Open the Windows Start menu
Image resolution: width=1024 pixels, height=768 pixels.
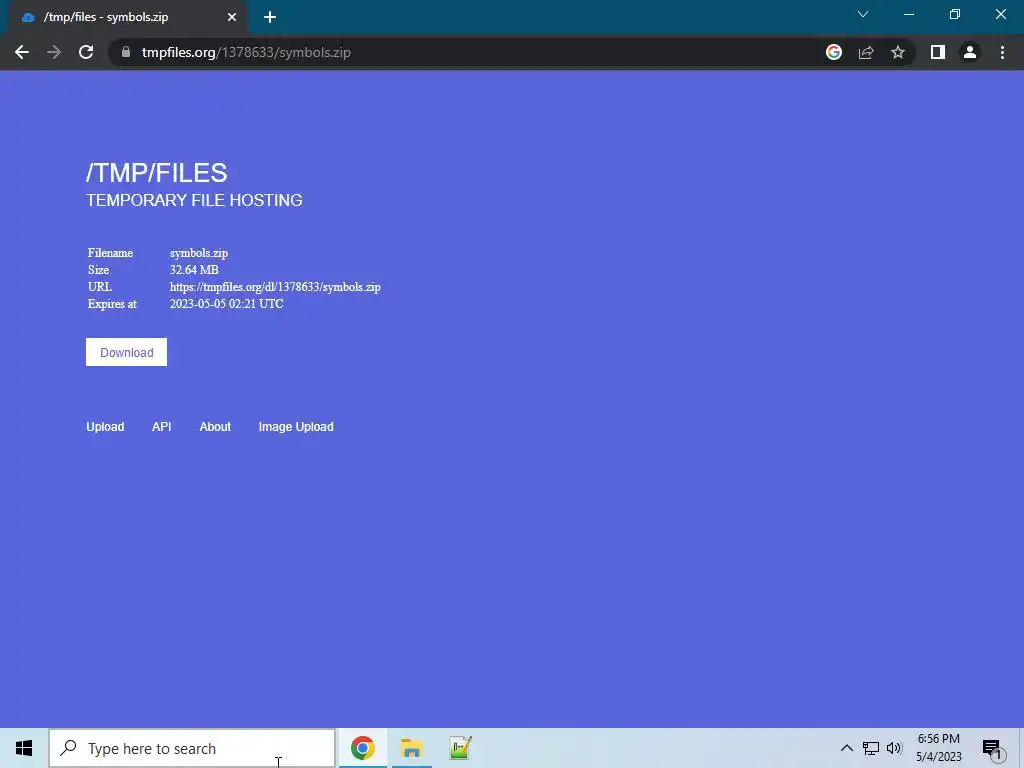coord(24,748)
